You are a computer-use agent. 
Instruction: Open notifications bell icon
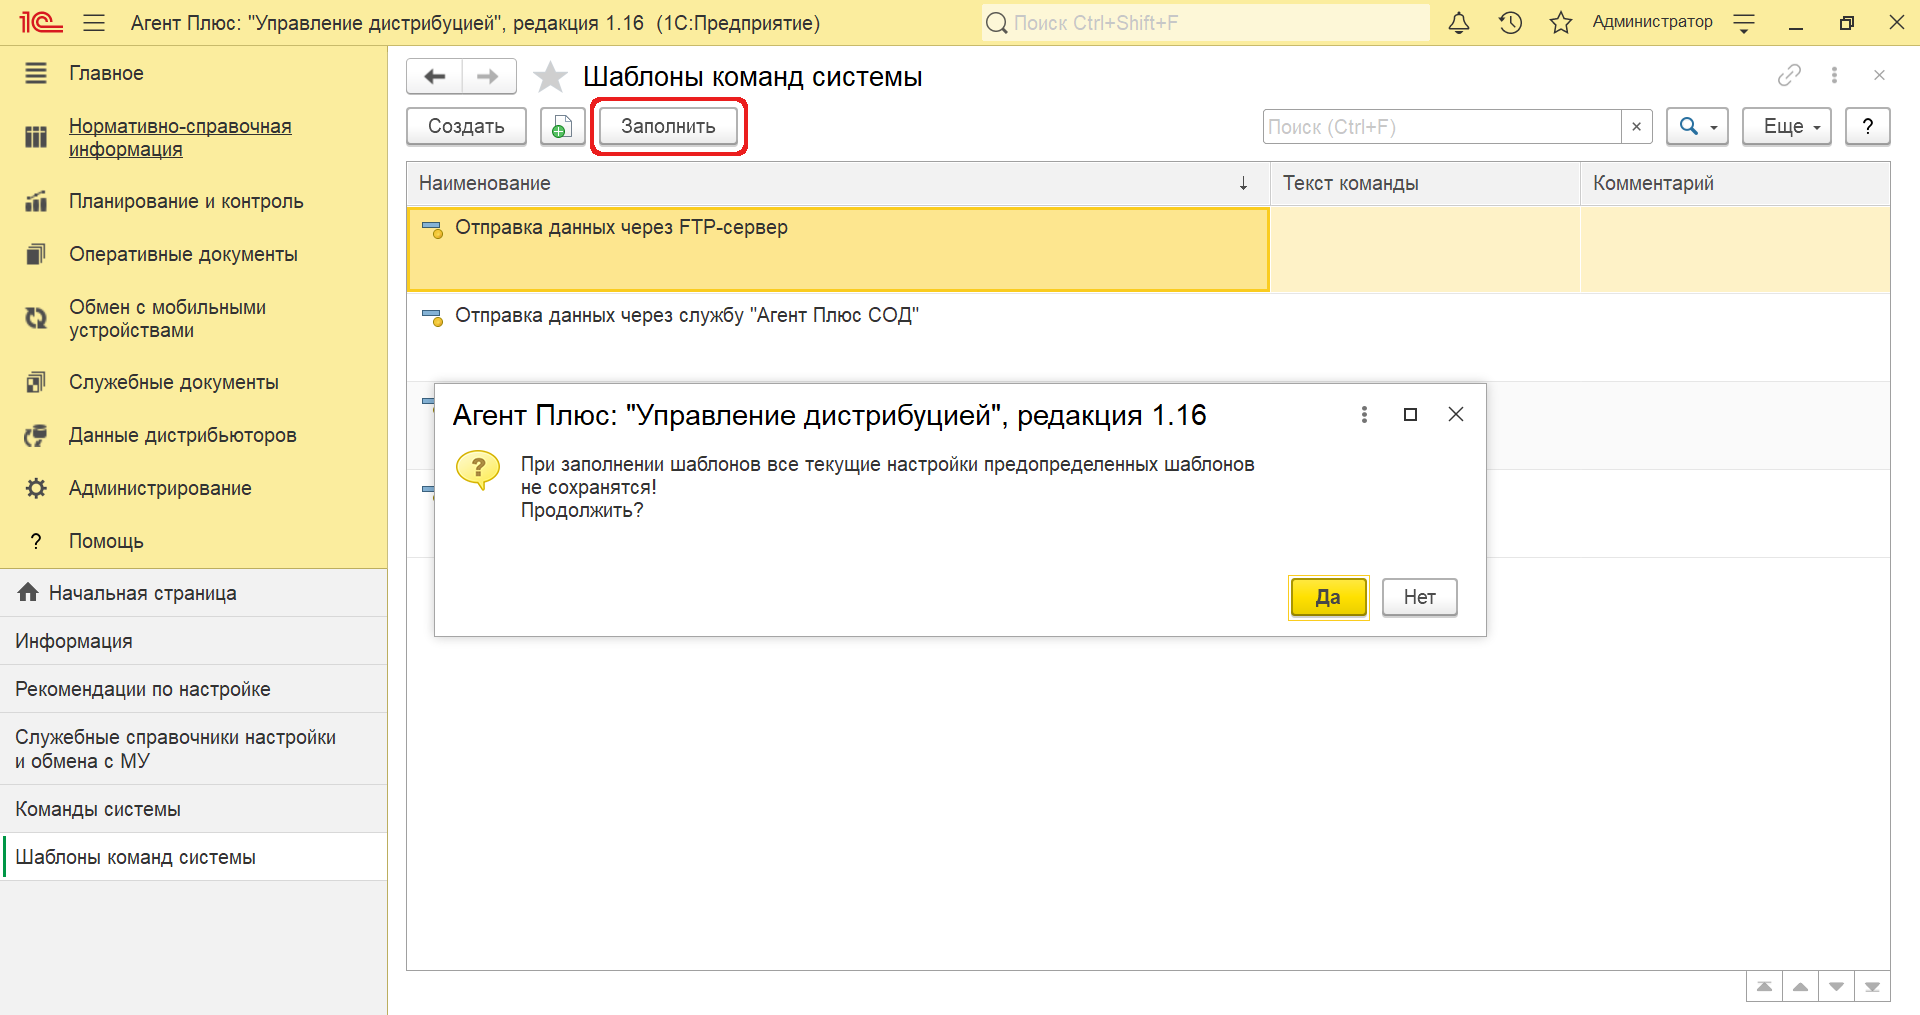click(1459, 22)
